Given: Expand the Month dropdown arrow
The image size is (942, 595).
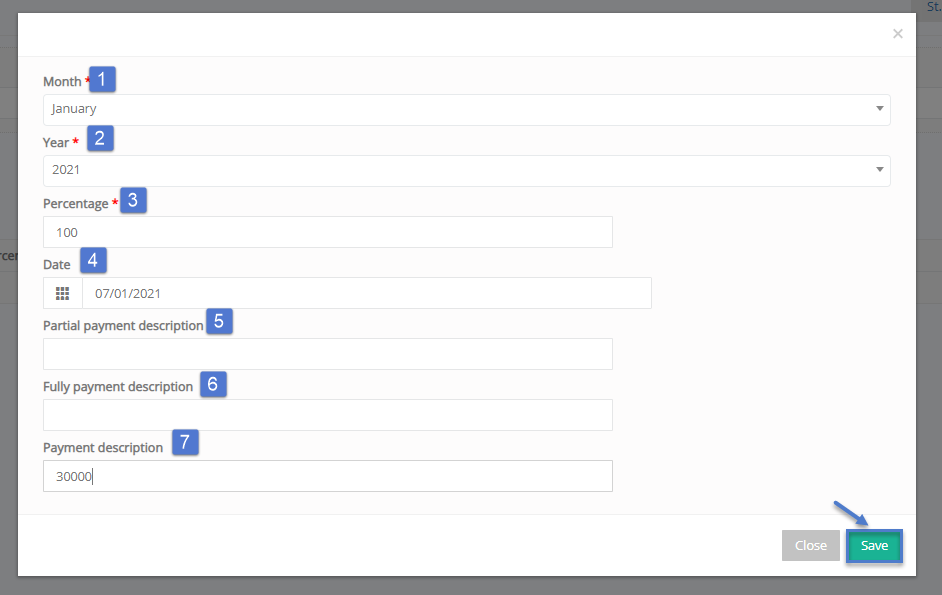Looking at the screenshot, I should (x=880, y=109).
